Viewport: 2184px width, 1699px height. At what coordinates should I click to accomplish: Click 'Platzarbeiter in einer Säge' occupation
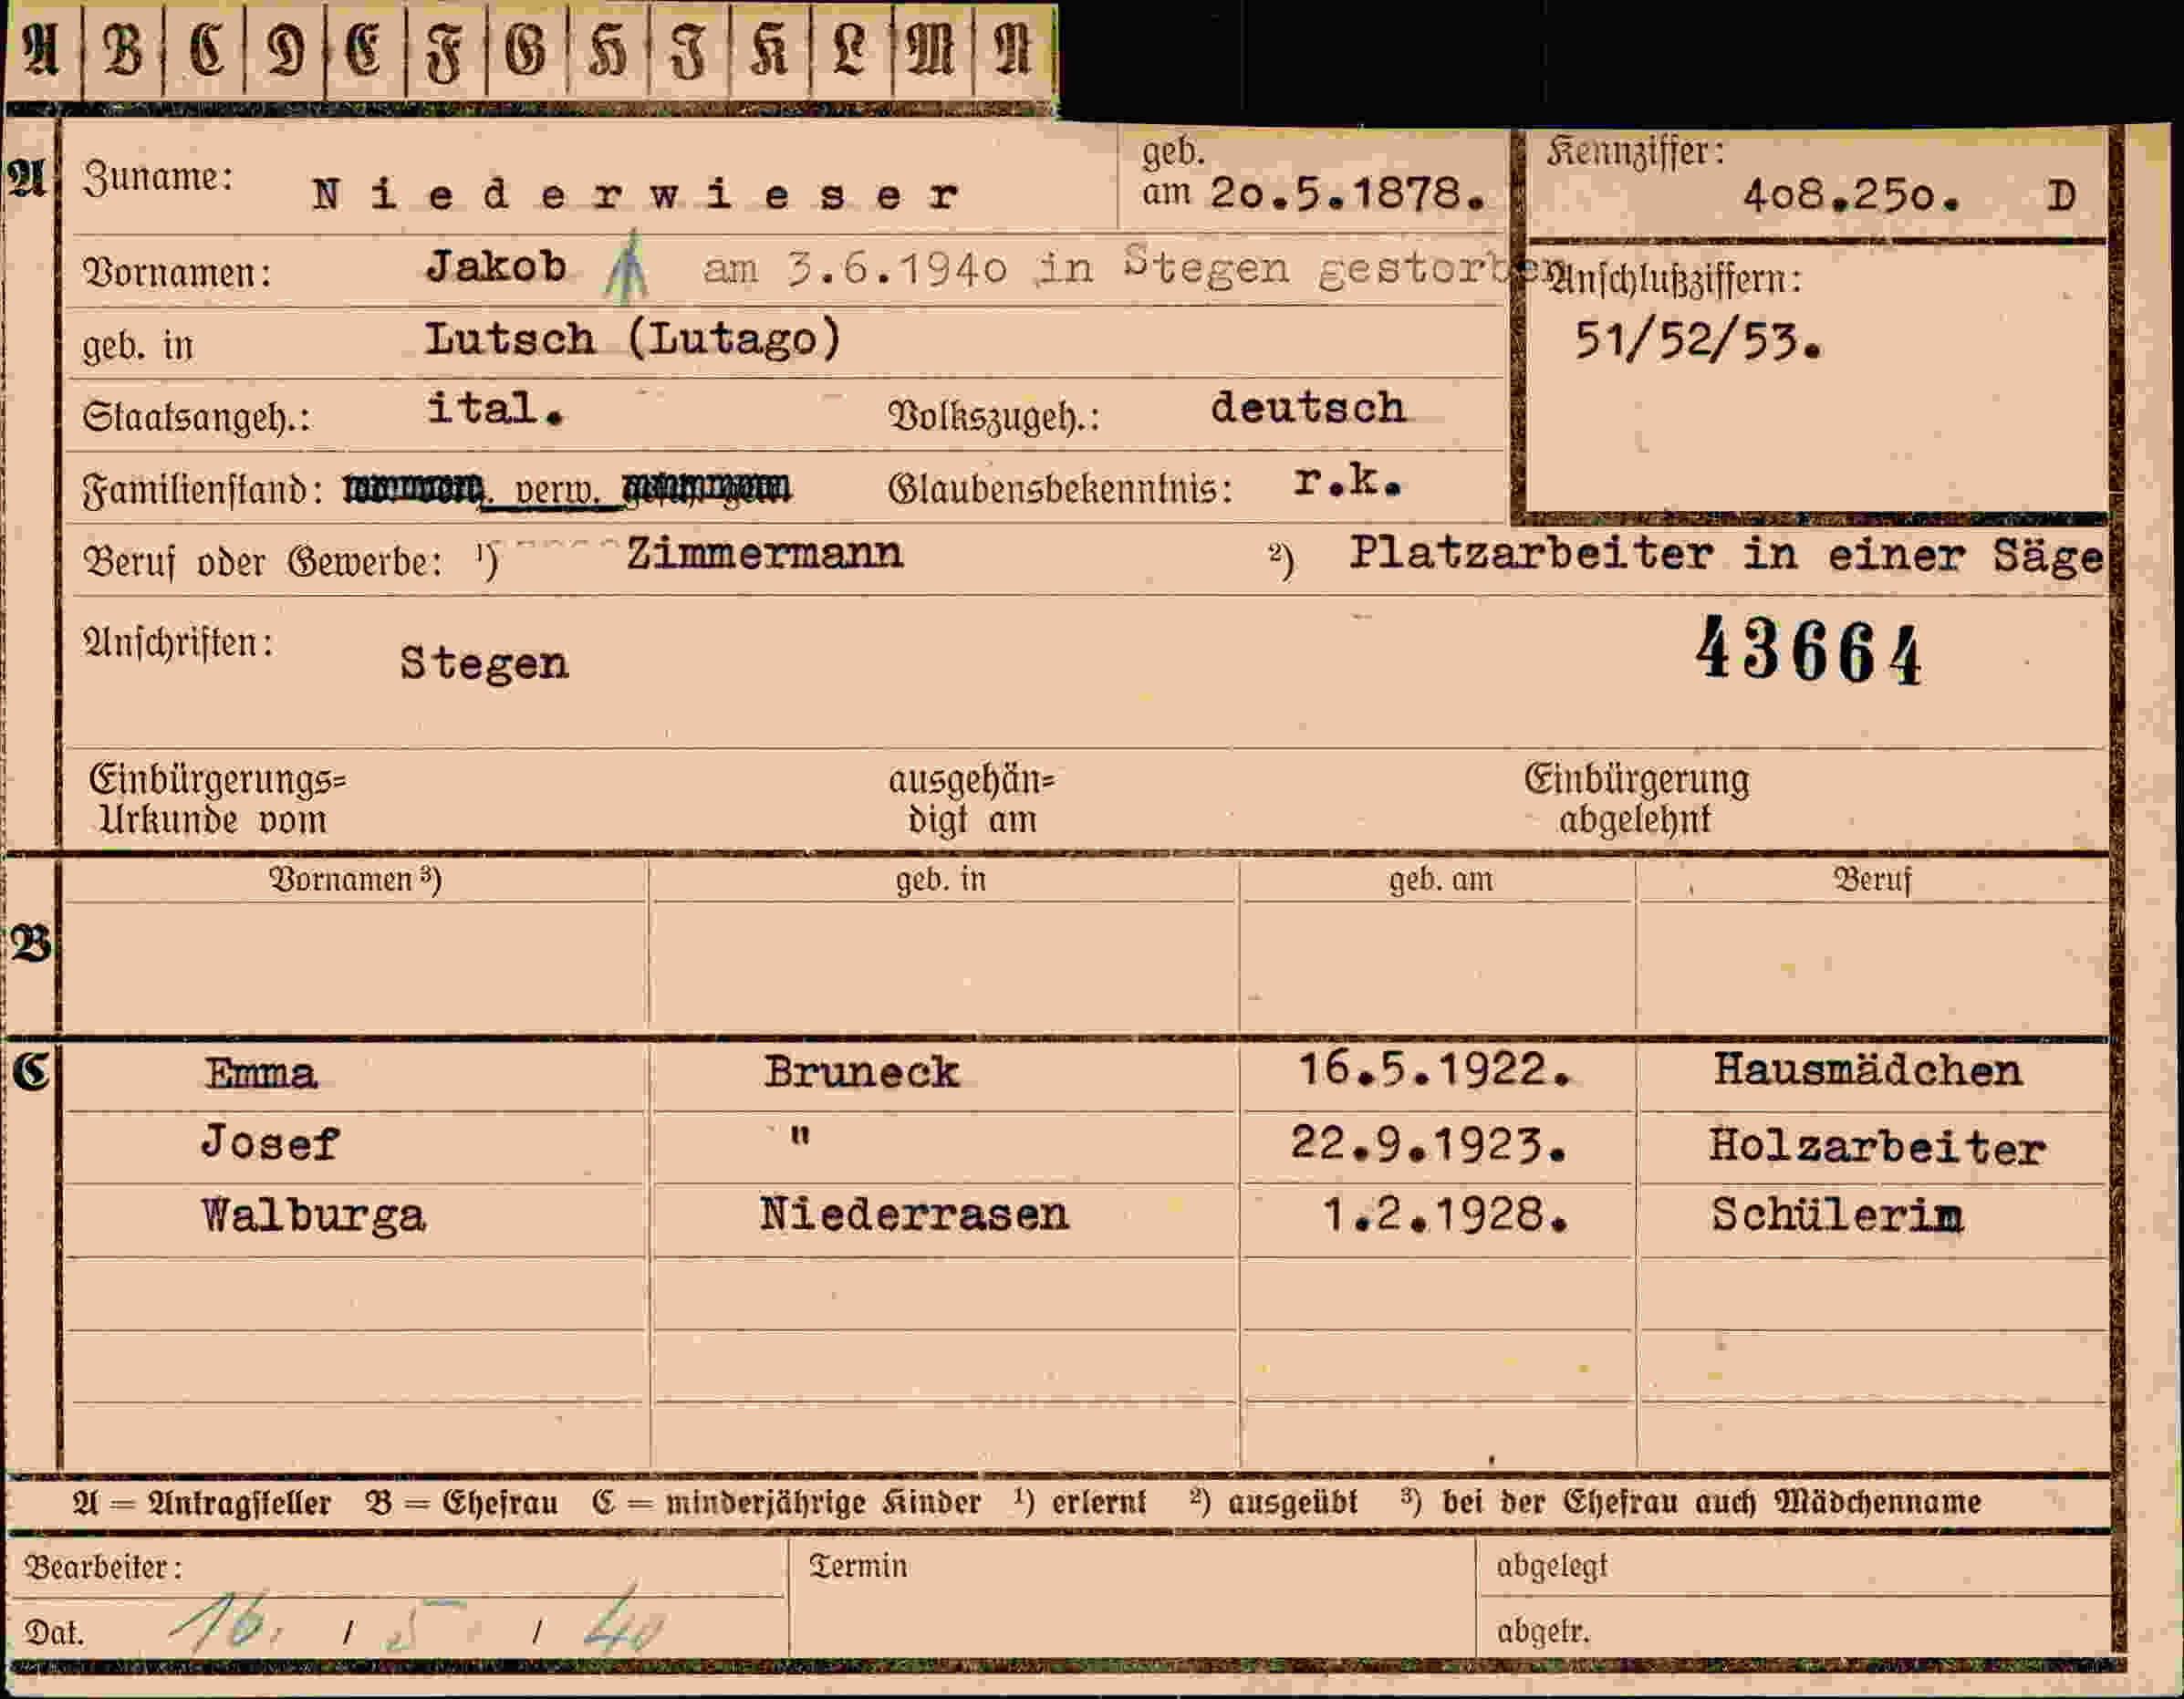pyautogui.click(x=1726, y=555)
